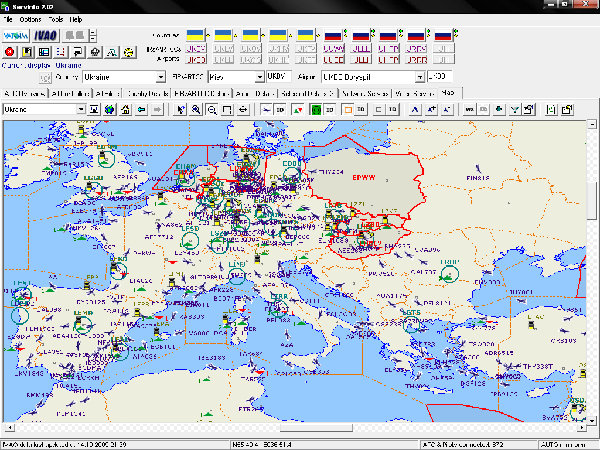Click the first Russian flag button
This screenshot has height=450, width=600.
tap(333, 36)
